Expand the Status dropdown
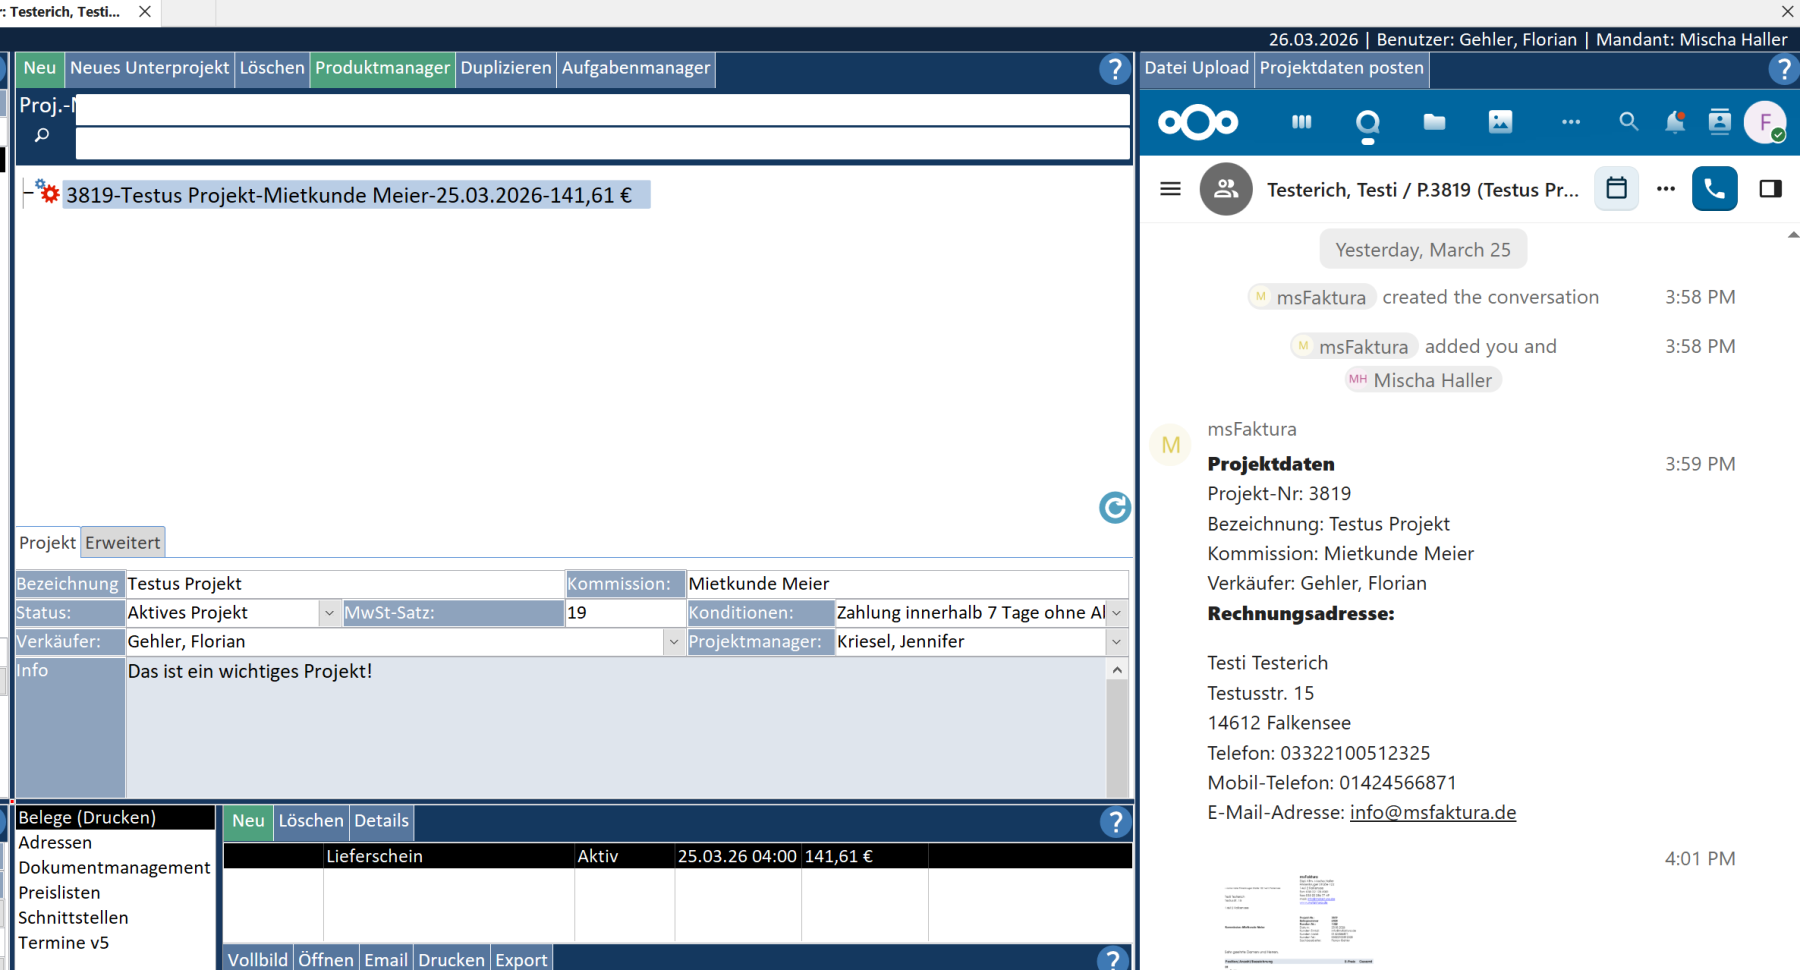Viewport: 1800px width, 970px height. pyautogui.click(x=329, y=613)
